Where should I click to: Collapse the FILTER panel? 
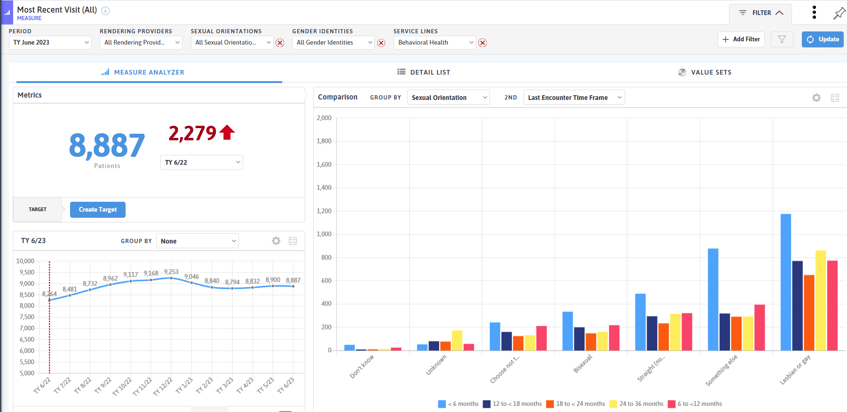761,12
